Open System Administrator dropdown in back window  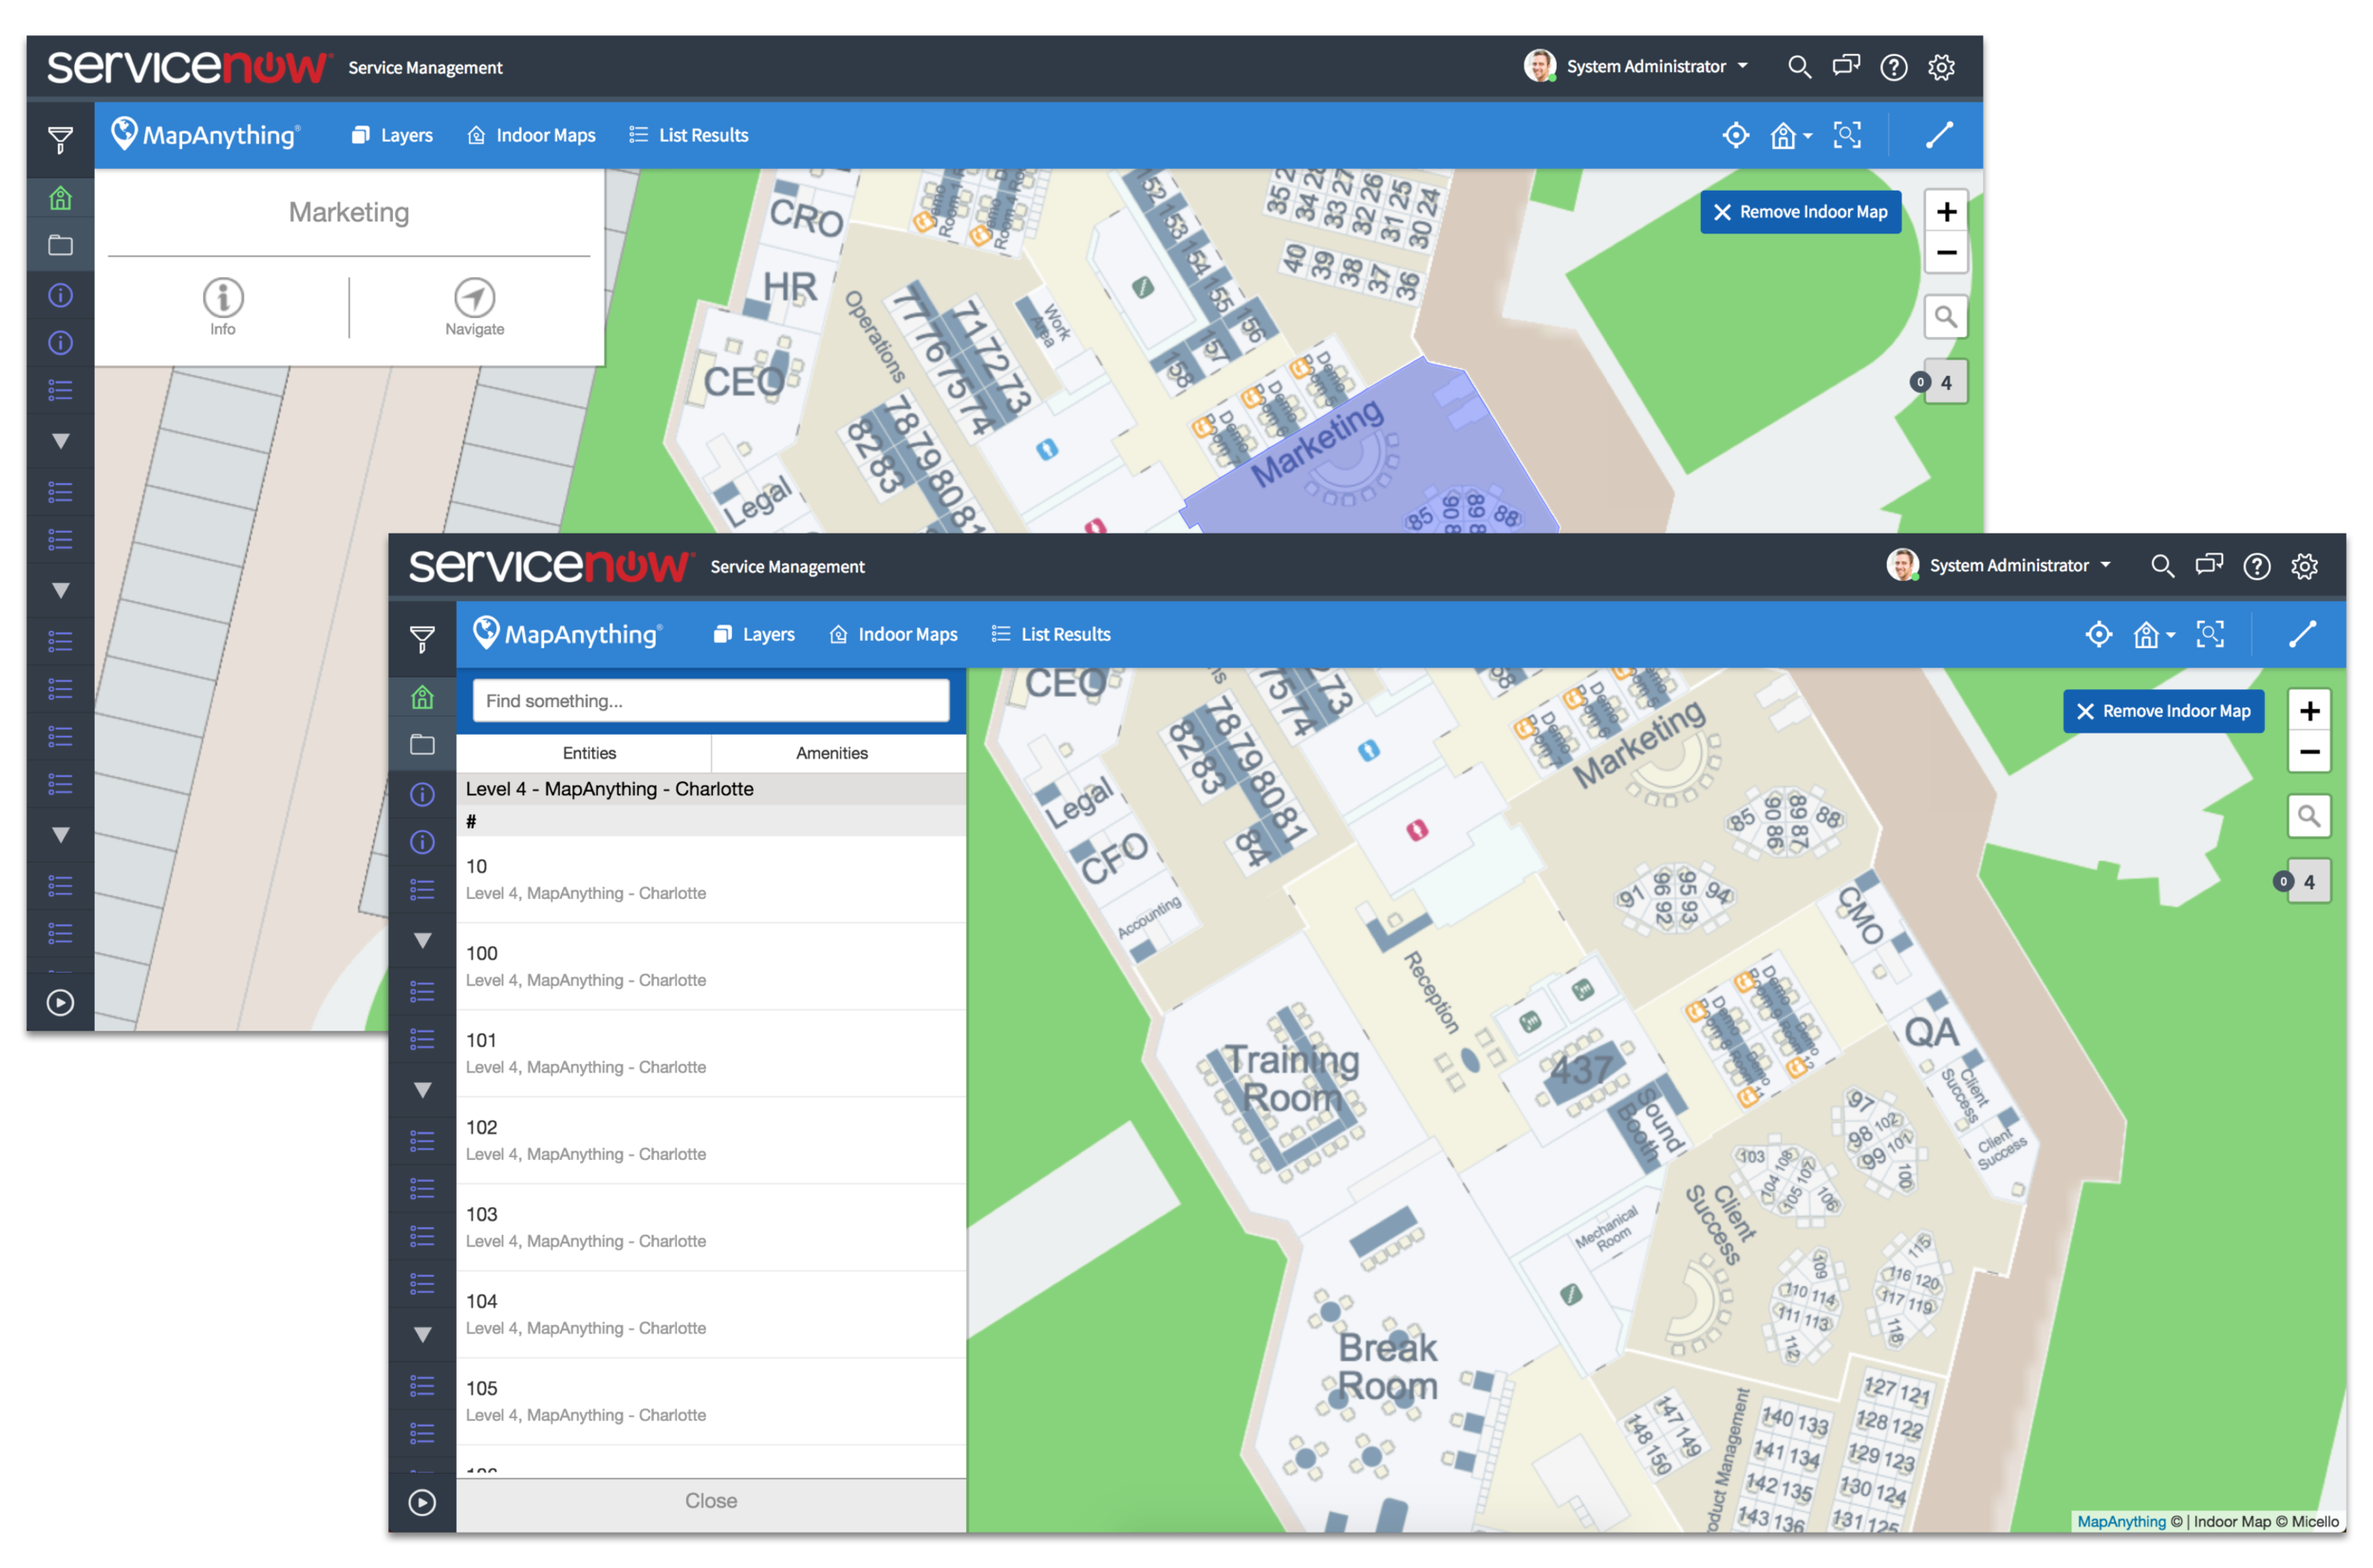(x=1638, y=66)
